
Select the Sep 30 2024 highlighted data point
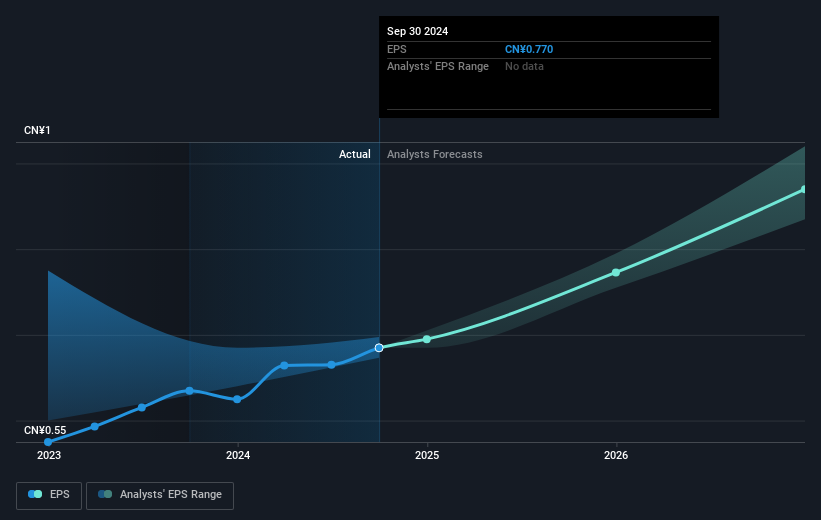(x=379, y=348)
